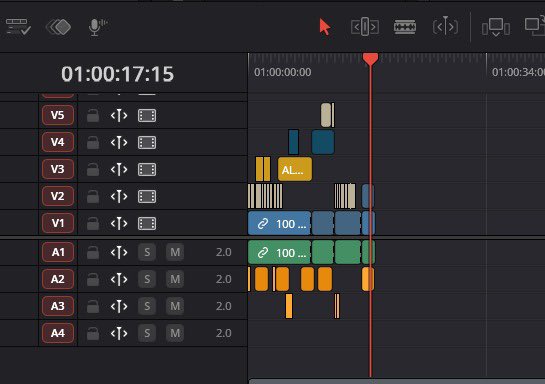Screen dimensions: 545x384
Task: Select the blue linked 100 clip on V1
Action: tap(279, 223)
